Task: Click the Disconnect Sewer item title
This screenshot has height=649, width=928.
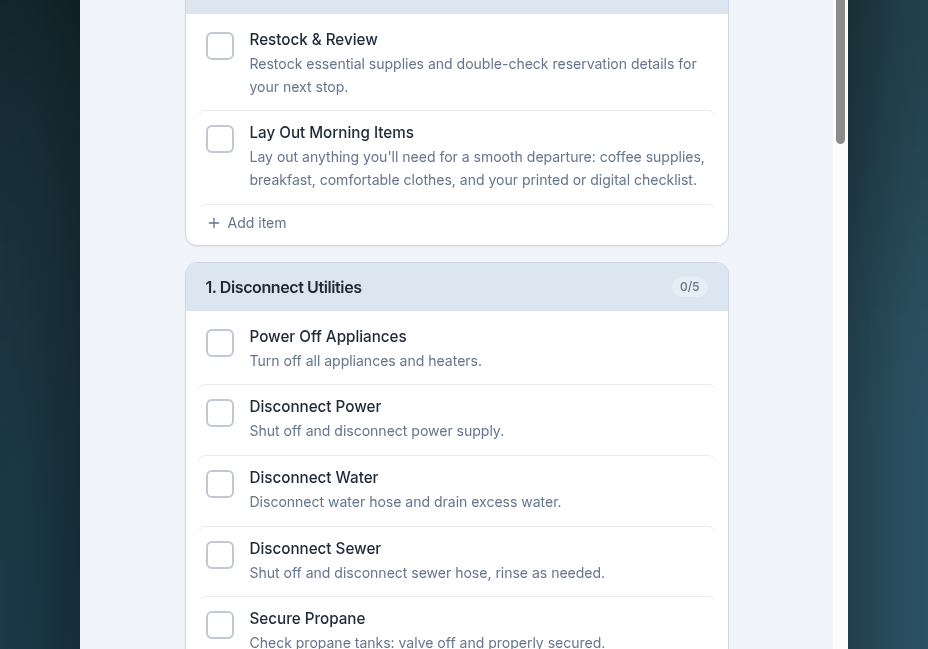Action: [315, 549]
